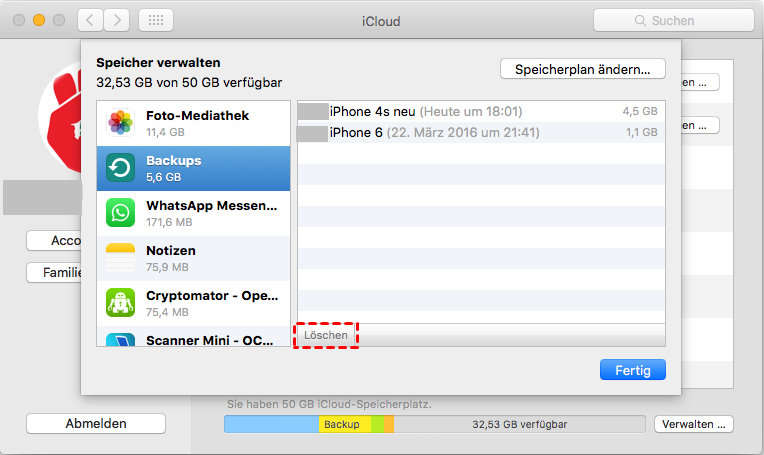Click the Cryptomator robot icon
Viewport: 764px width, 455px height.
point(121,303)
